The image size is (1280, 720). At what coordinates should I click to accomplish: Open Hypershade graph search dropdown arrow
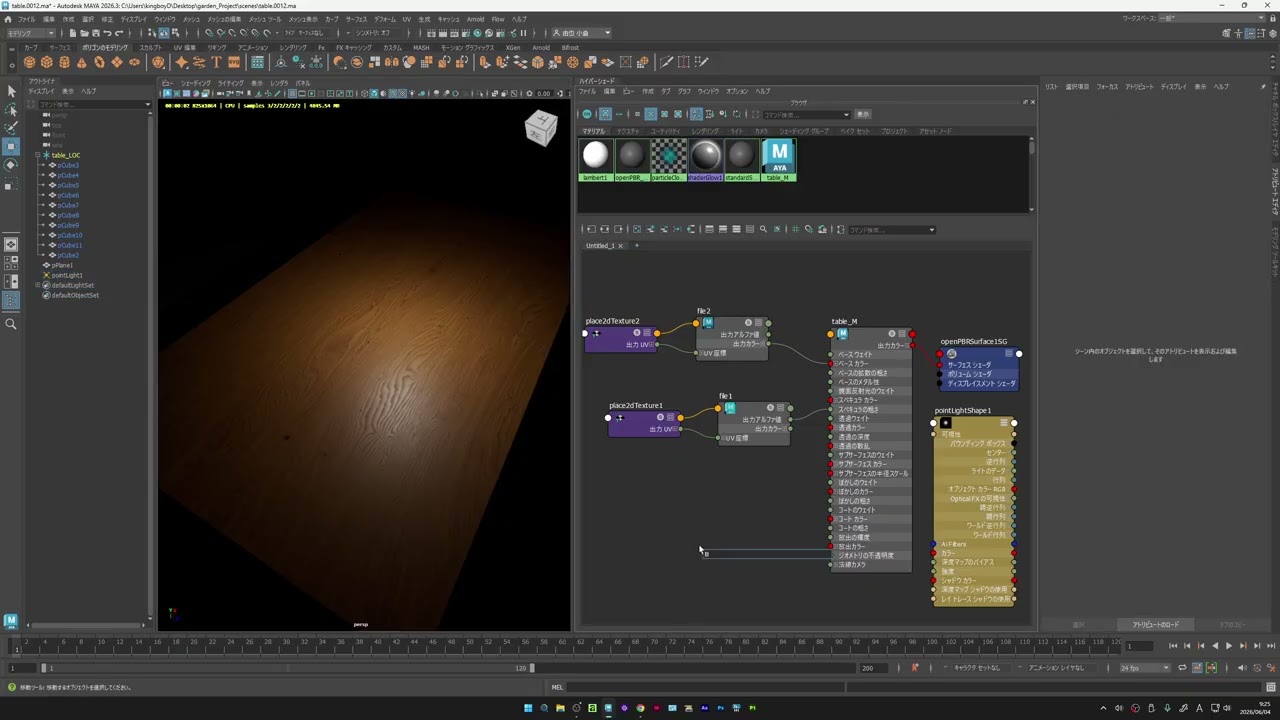point(932,230)
